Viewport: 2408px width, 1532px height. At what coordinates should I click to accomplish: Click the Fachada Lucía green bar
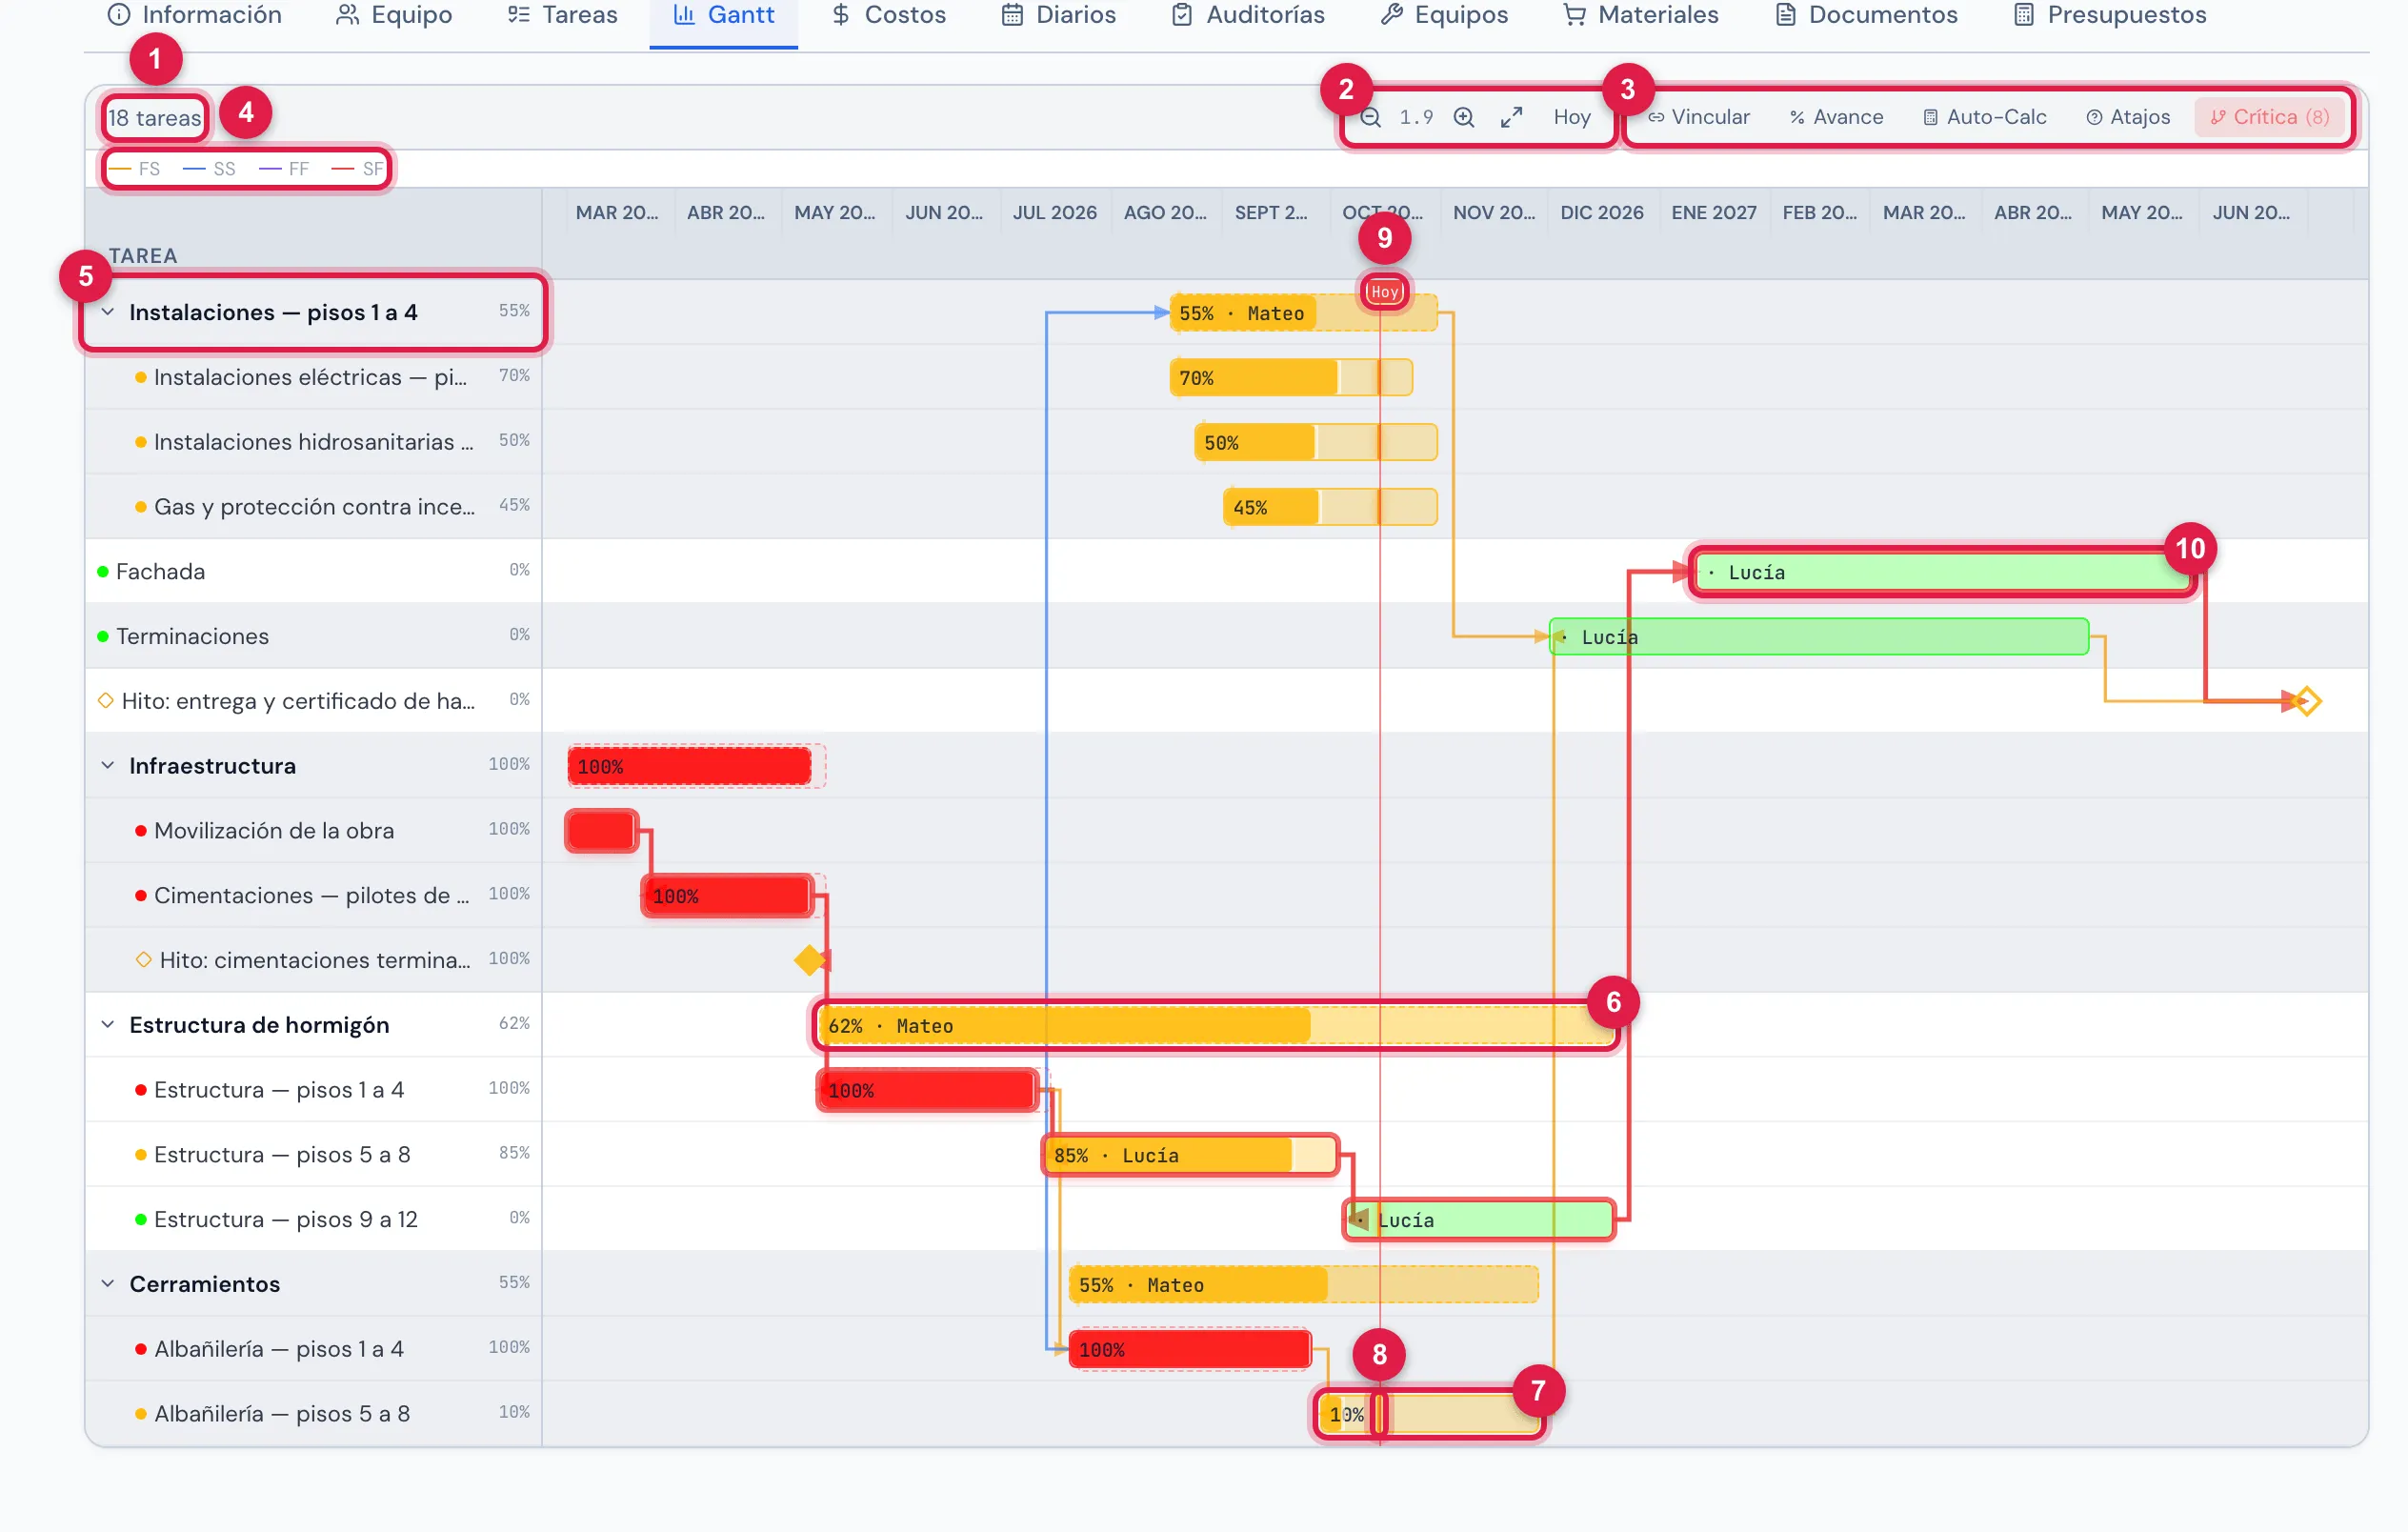pos(1942,573)
